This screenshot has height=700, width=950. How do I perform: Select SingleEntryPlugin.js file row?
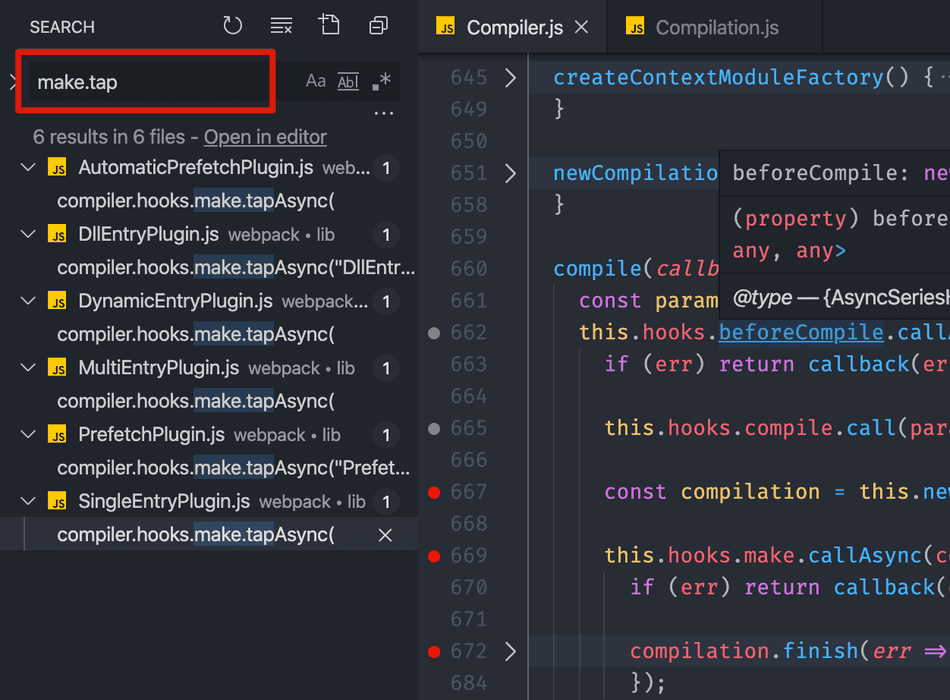point(209,501)
